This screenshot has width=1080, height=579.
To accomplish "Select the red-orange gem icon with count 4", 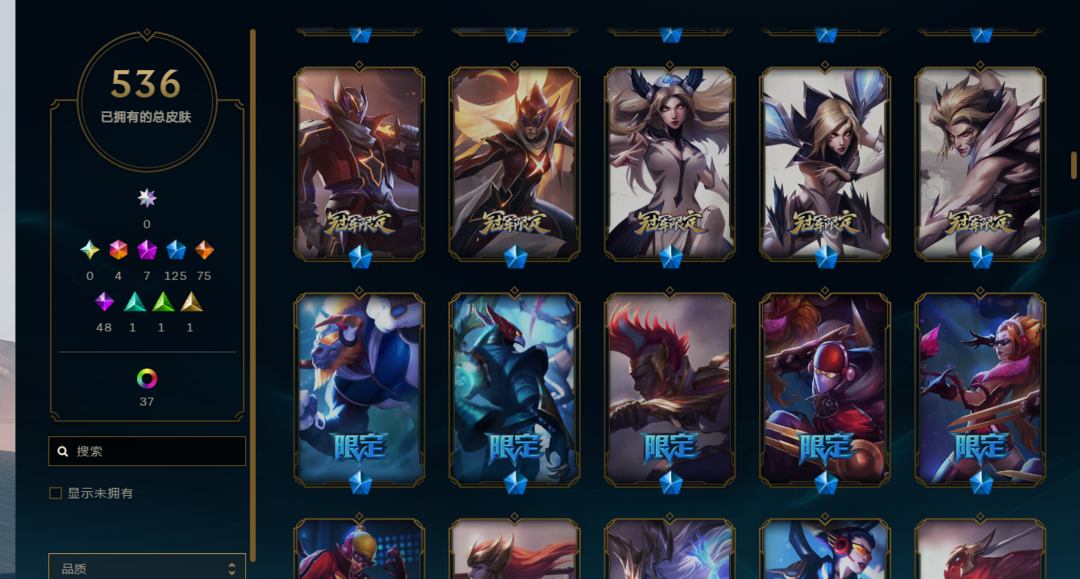I will pos(118,250).
